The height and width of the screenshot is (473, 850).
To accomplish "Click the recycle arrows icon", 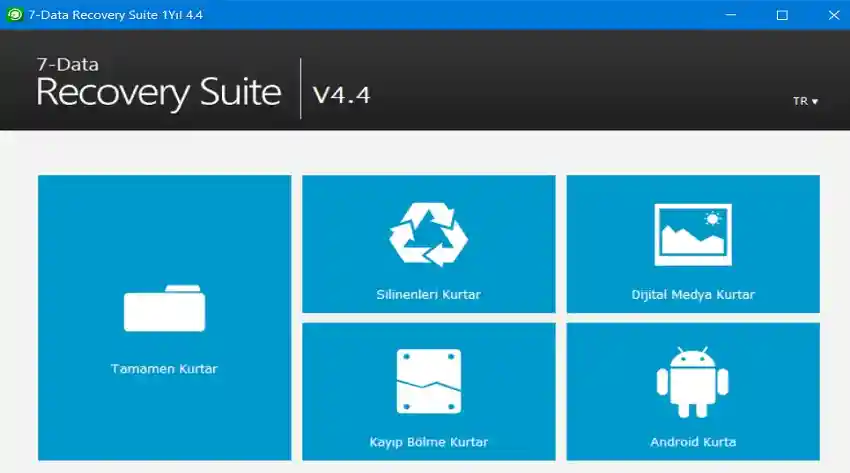I will (x=428, y=234).
